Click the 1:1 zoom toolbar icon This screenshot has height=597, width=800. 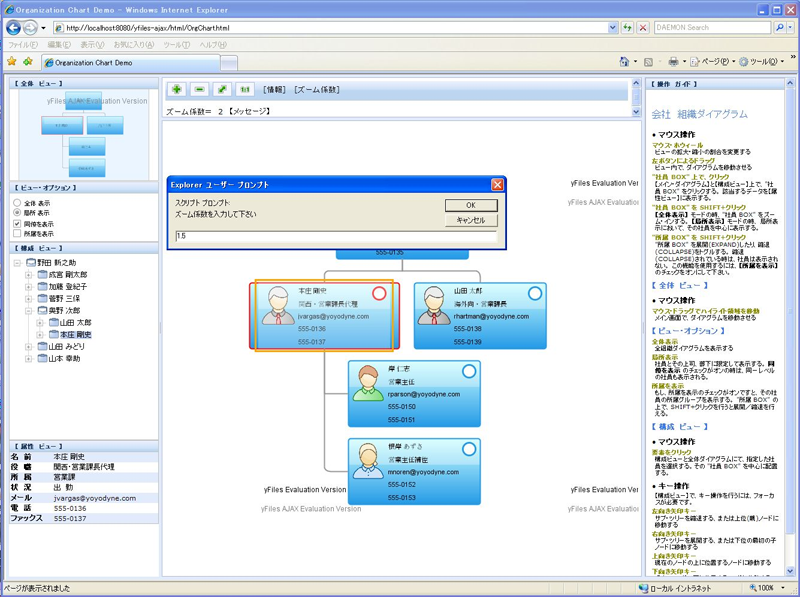pos(244,89)
